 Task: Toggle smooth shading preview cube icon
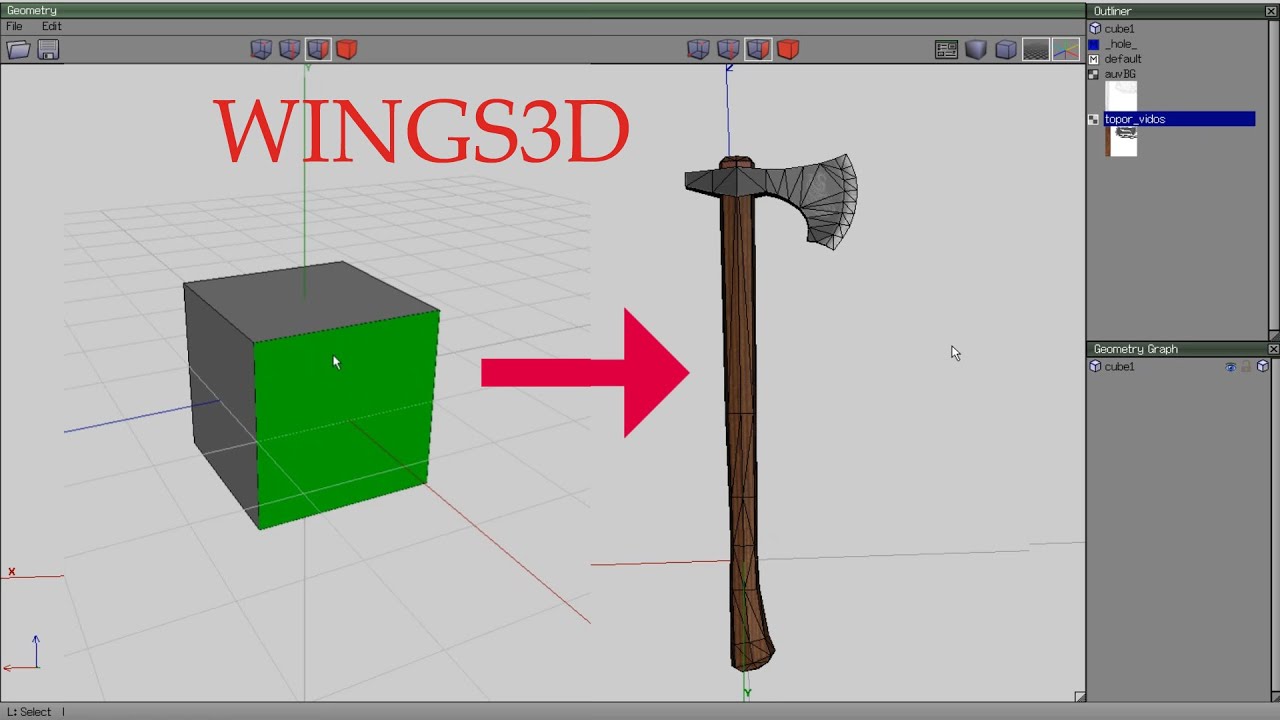976,50
